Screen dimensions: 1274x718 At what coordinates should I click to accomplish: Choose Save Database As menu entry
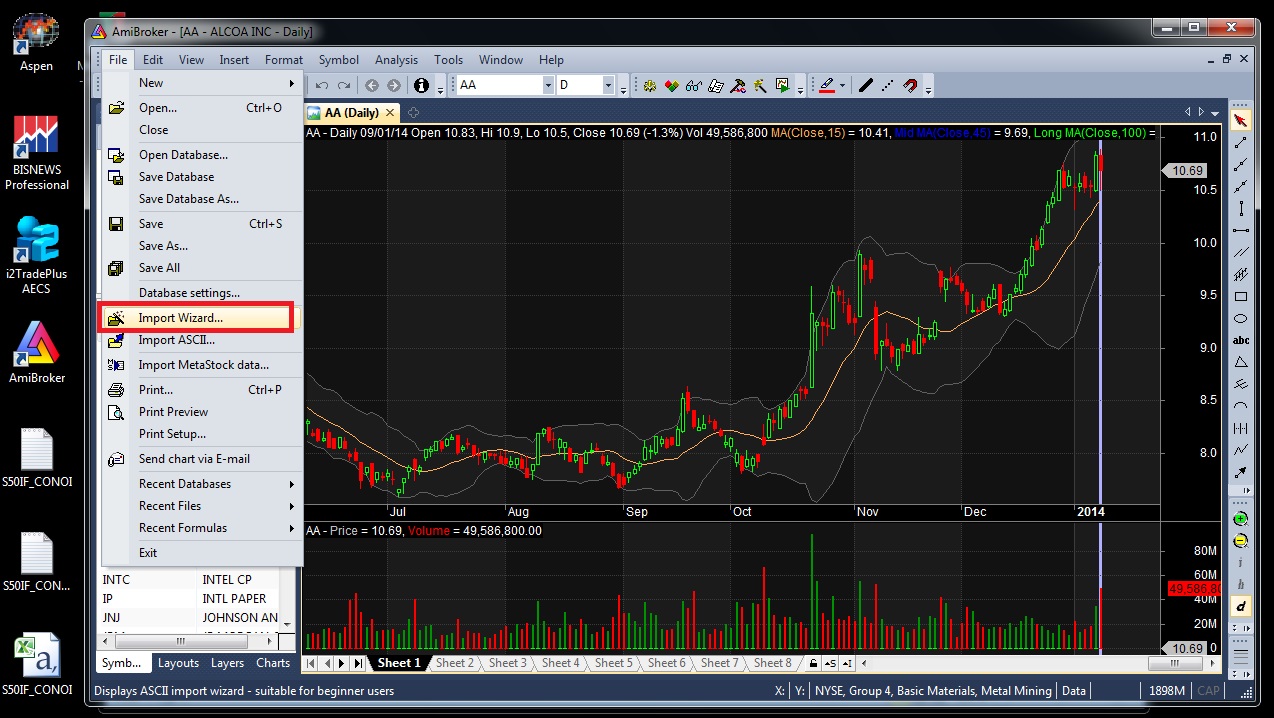click(202, 199)
